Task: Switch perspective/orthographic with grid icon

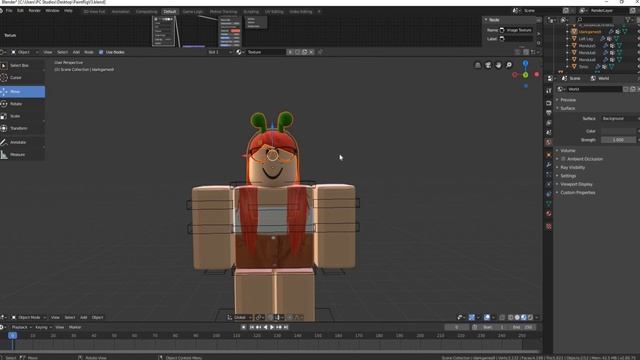Action: coord(478,65)
